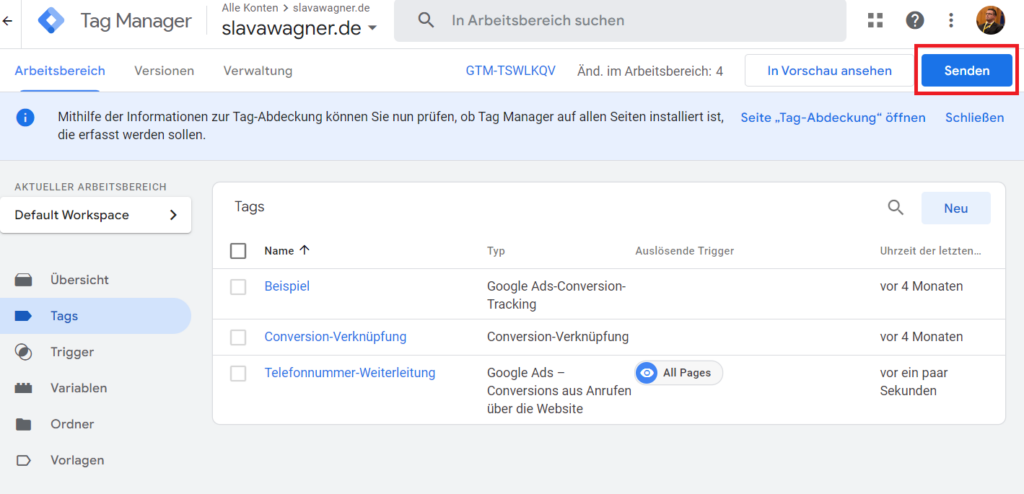This screenshot has height=494, width=1024.
Task: Open the help question mark icon
Action: (x=914, y=20)
